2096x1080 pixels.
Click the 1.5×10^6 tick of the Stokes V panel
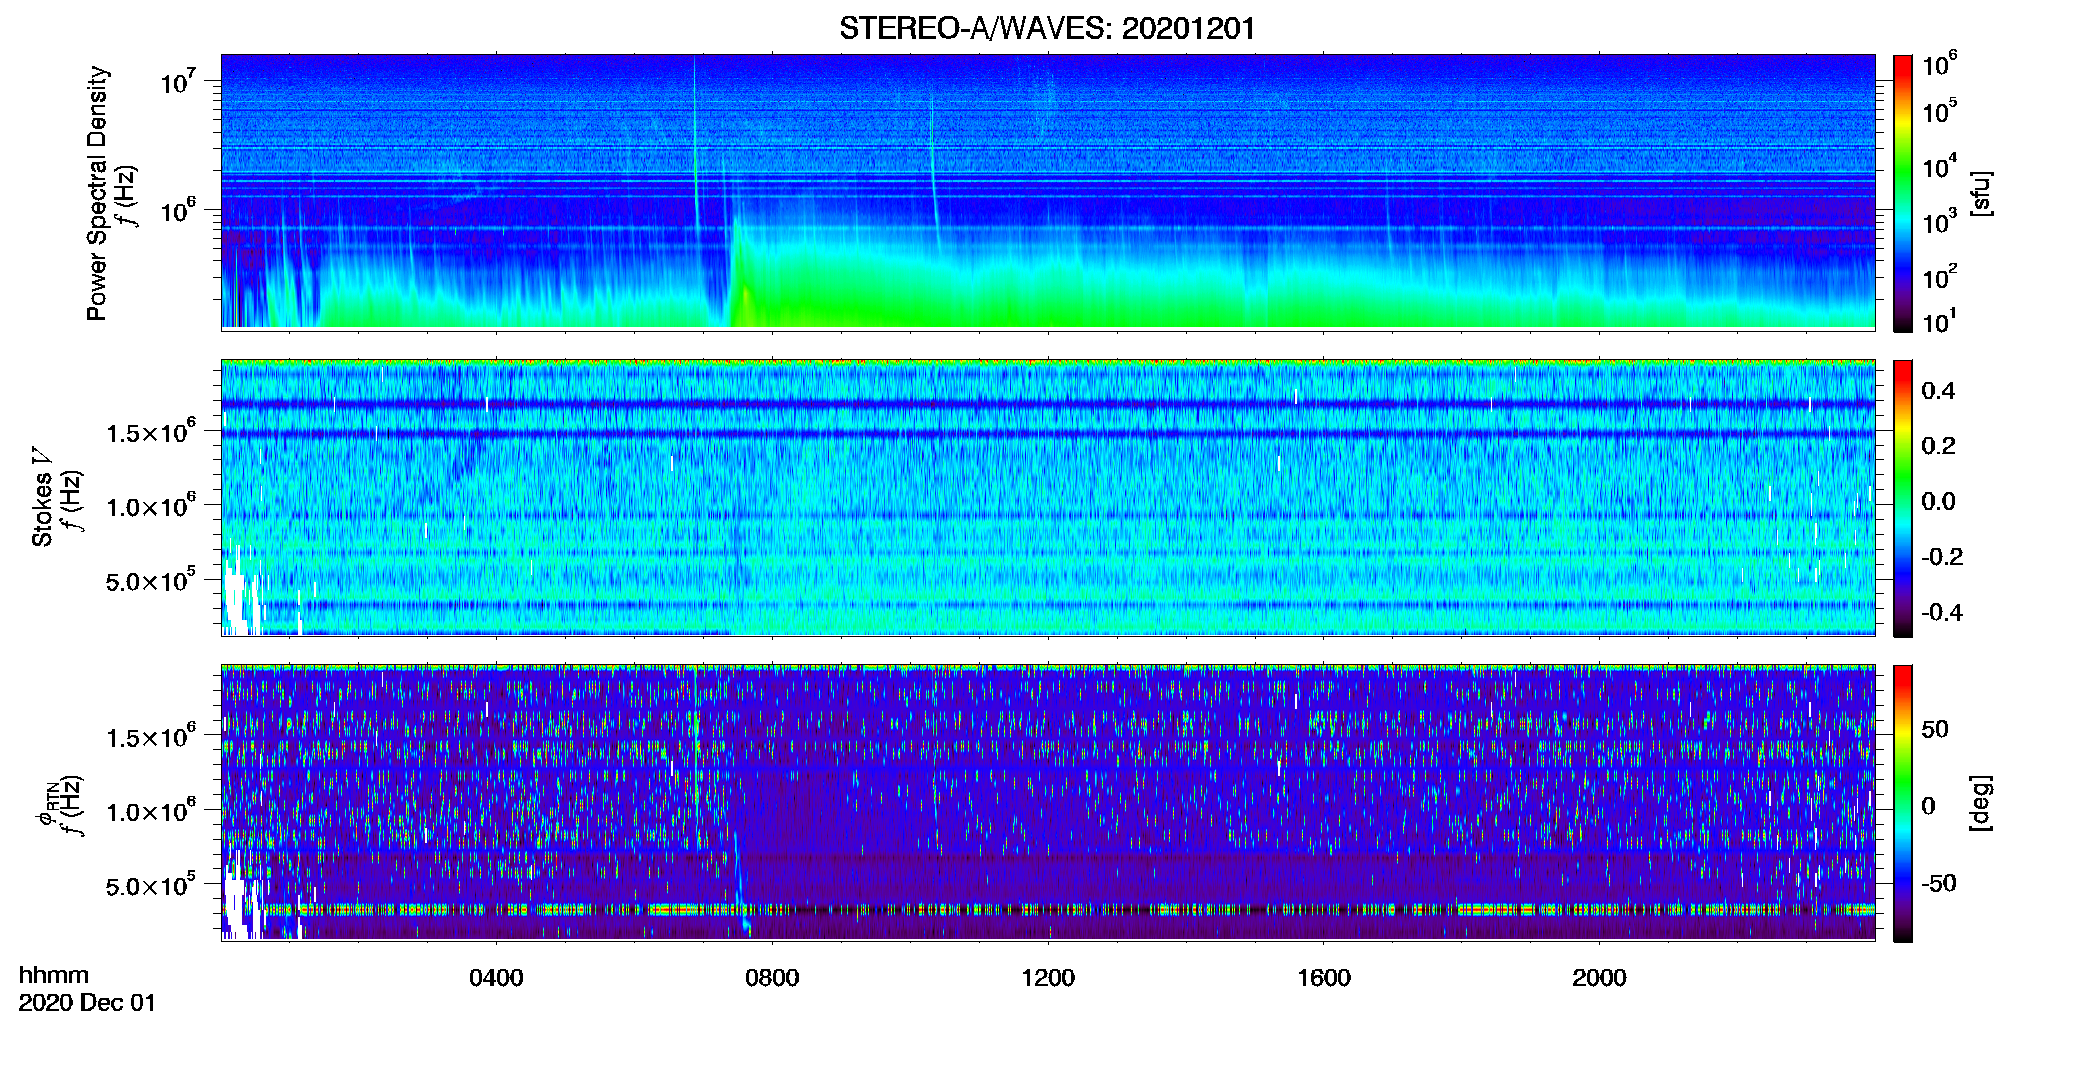[151, 431]
